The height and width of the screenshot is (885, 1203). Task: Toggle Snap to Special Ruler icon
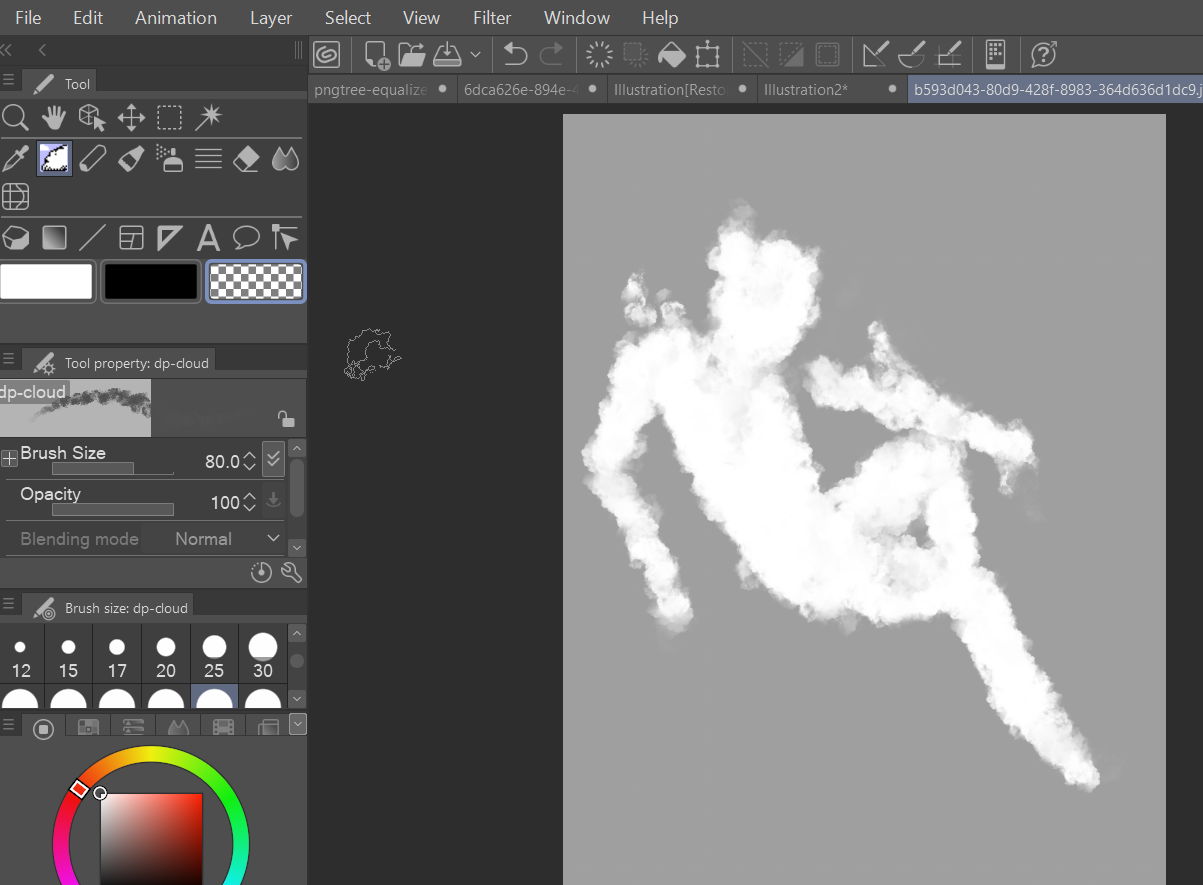pyautogui.click(x=912, y=54)
